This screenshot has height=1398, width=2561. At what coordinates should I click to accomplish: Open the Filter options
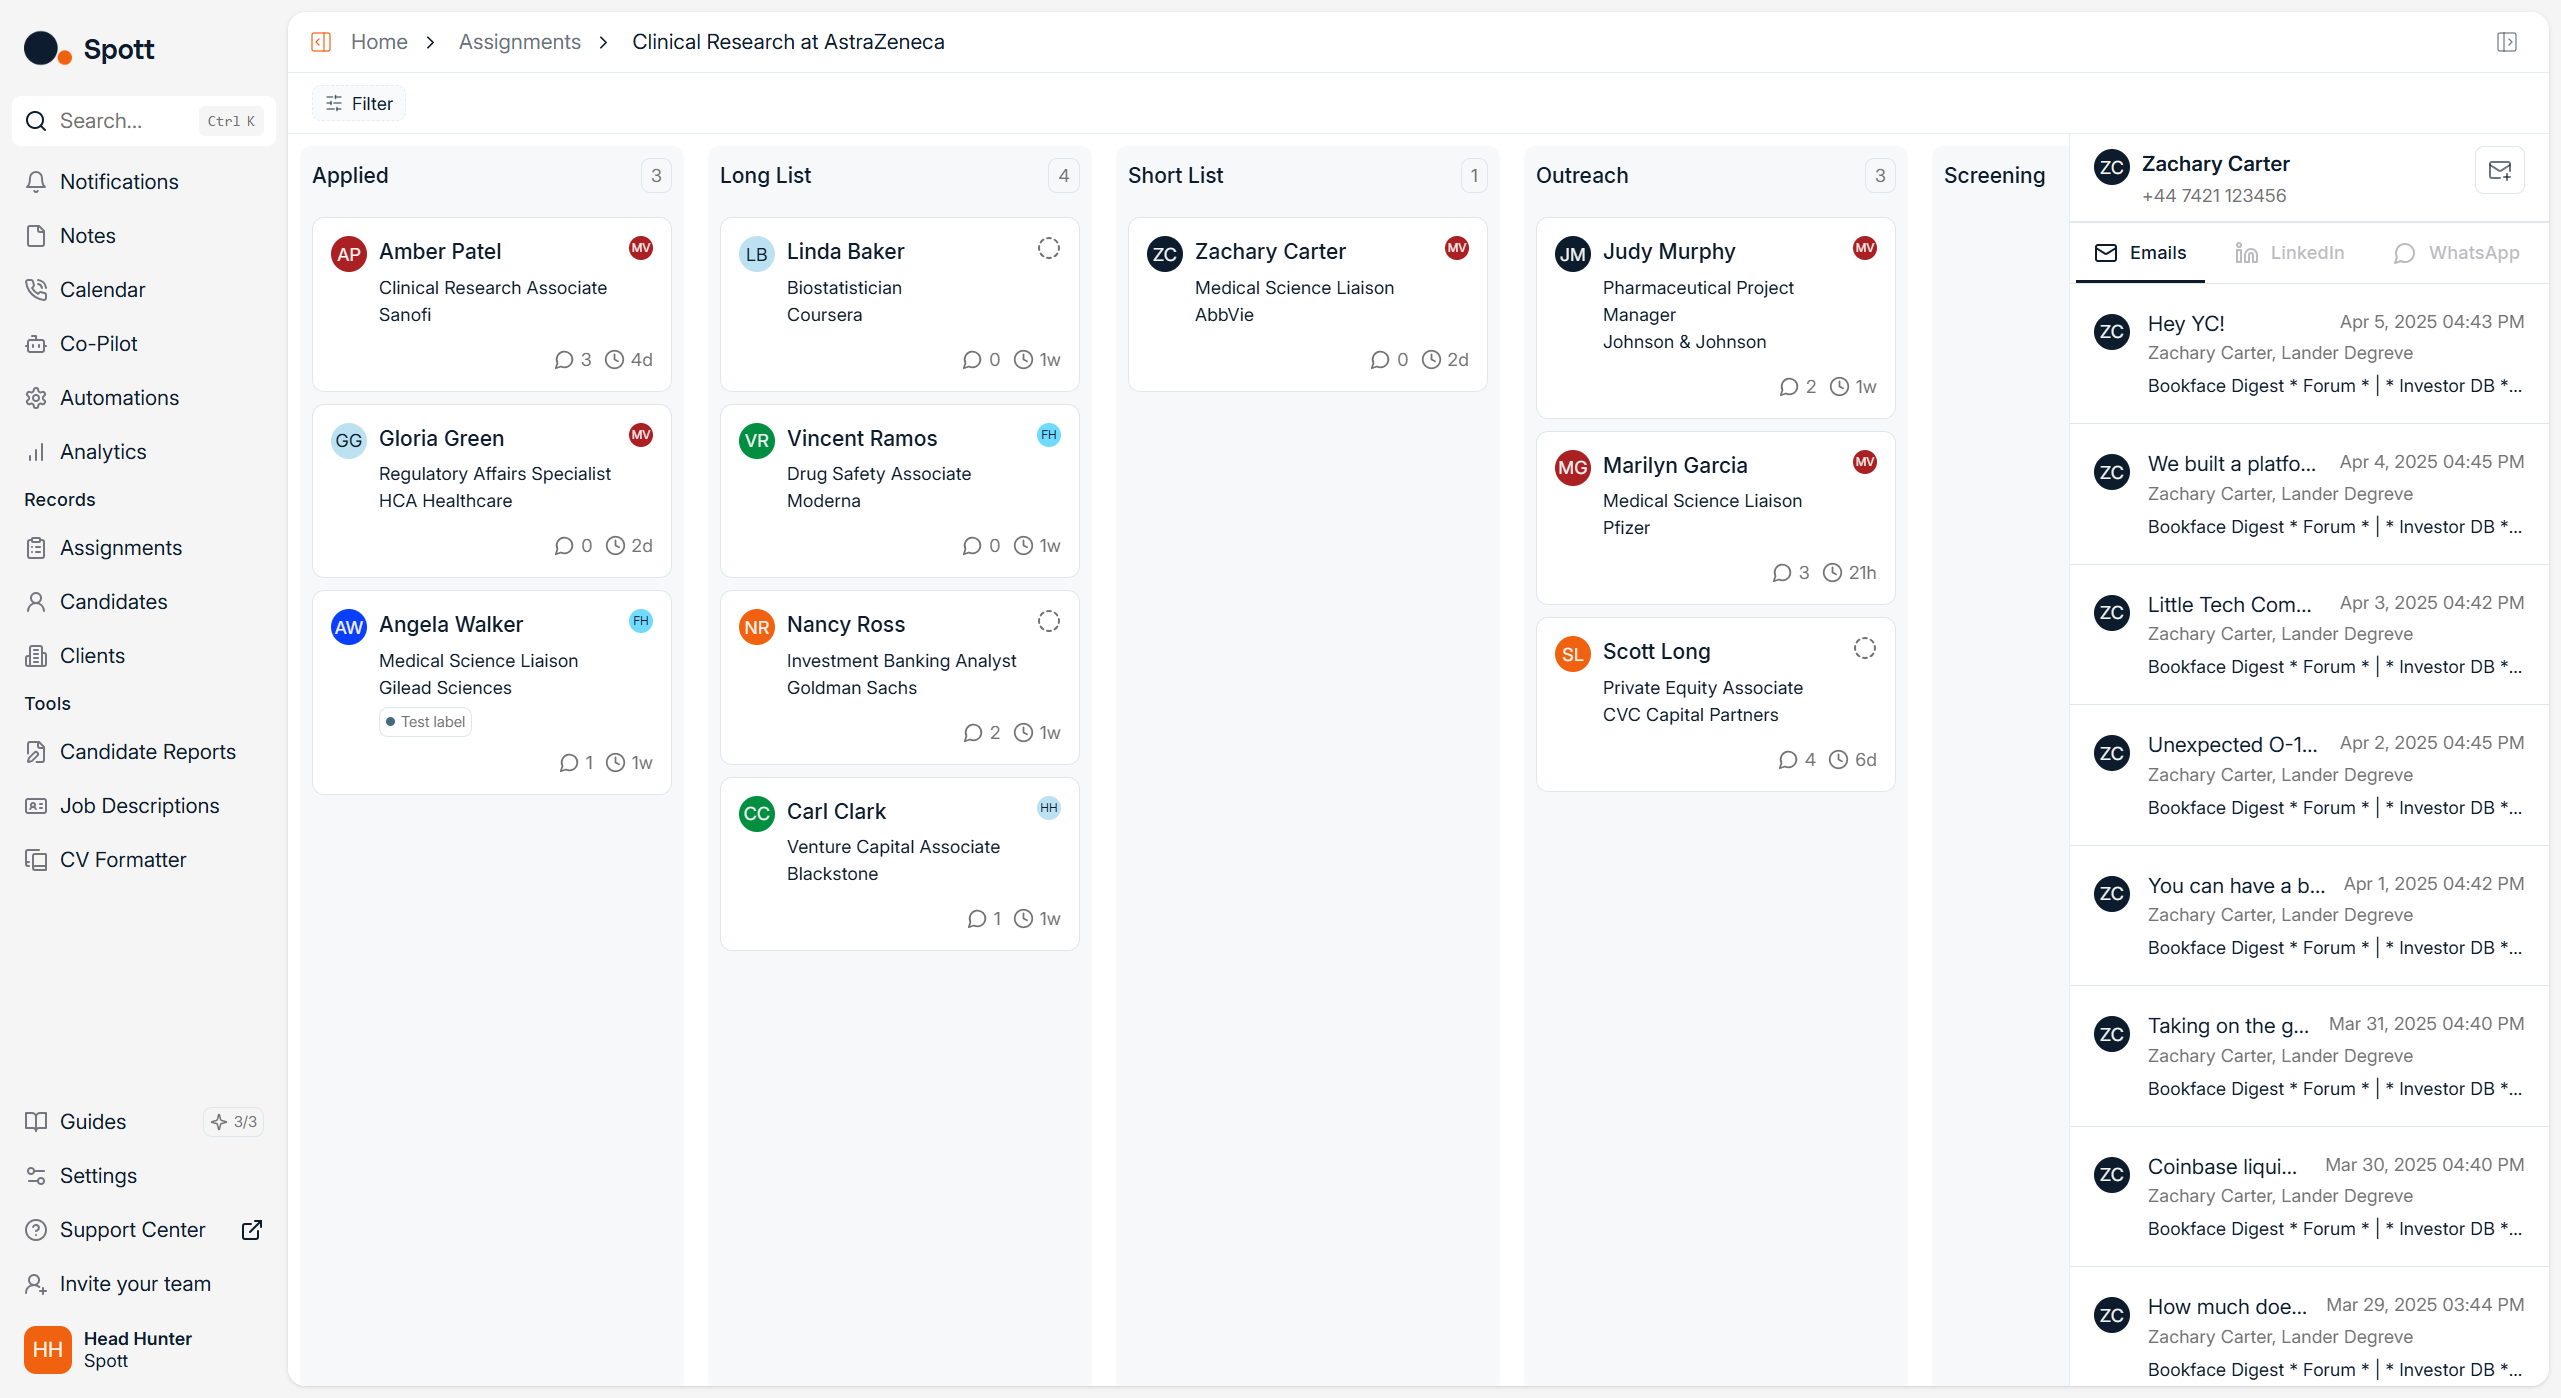coord(359,104)
